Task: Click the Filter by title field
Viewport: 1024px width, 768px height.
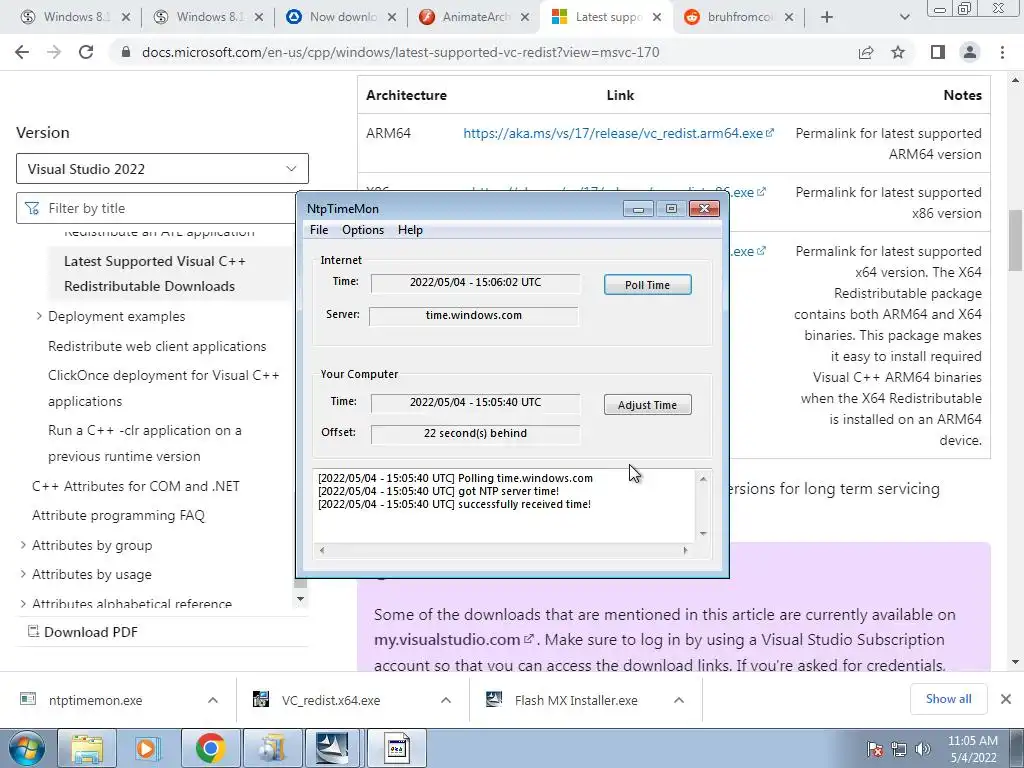Action: click(157, 208)
